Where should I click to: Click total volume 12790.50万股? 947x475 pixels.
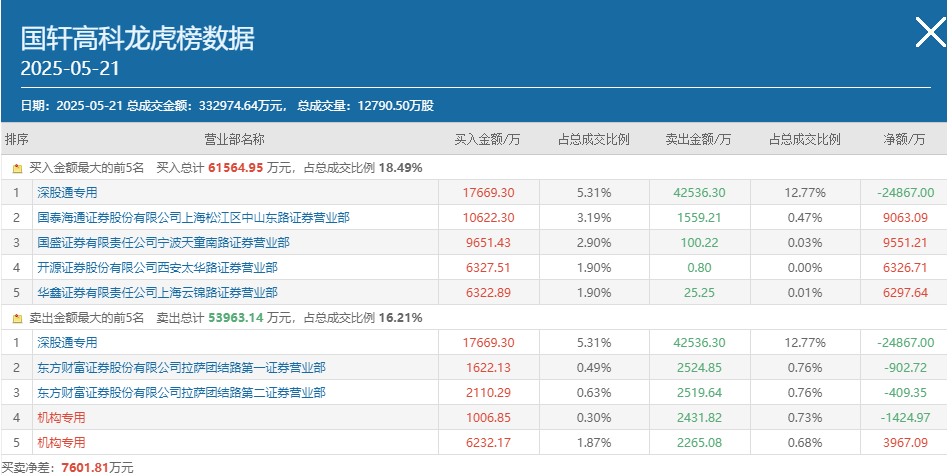(x=396, y=106)
